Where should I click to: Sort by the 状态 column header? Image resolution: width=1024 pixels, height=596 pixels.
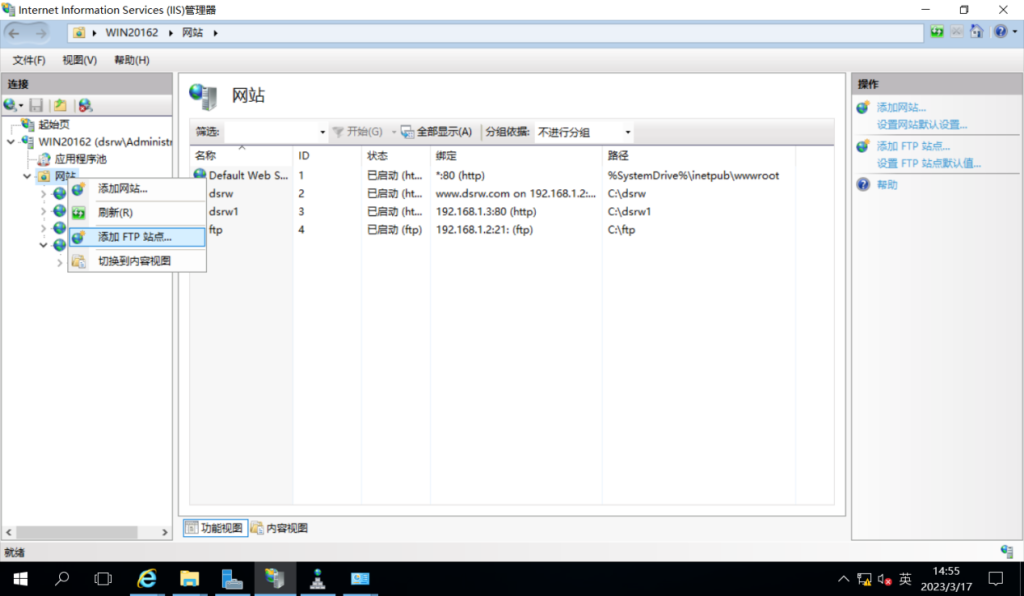point(396,155)
